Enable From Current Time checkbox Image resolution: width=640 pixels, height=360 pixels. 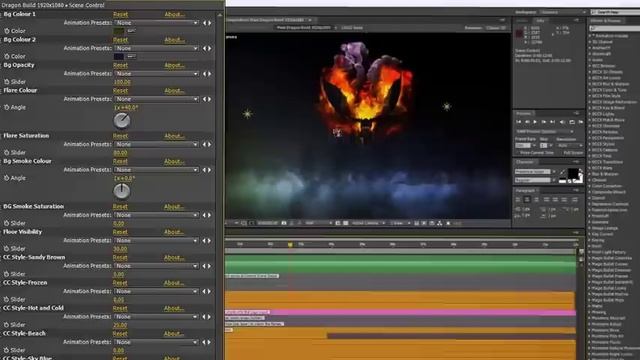tap(517, 153)
